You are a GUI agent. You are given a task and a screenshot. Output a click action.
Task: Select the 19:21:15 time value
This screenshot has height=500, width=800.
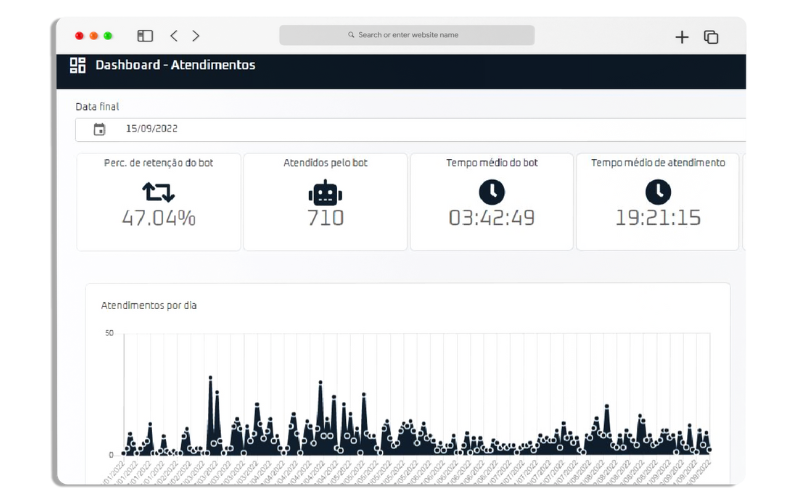(658, 218)
